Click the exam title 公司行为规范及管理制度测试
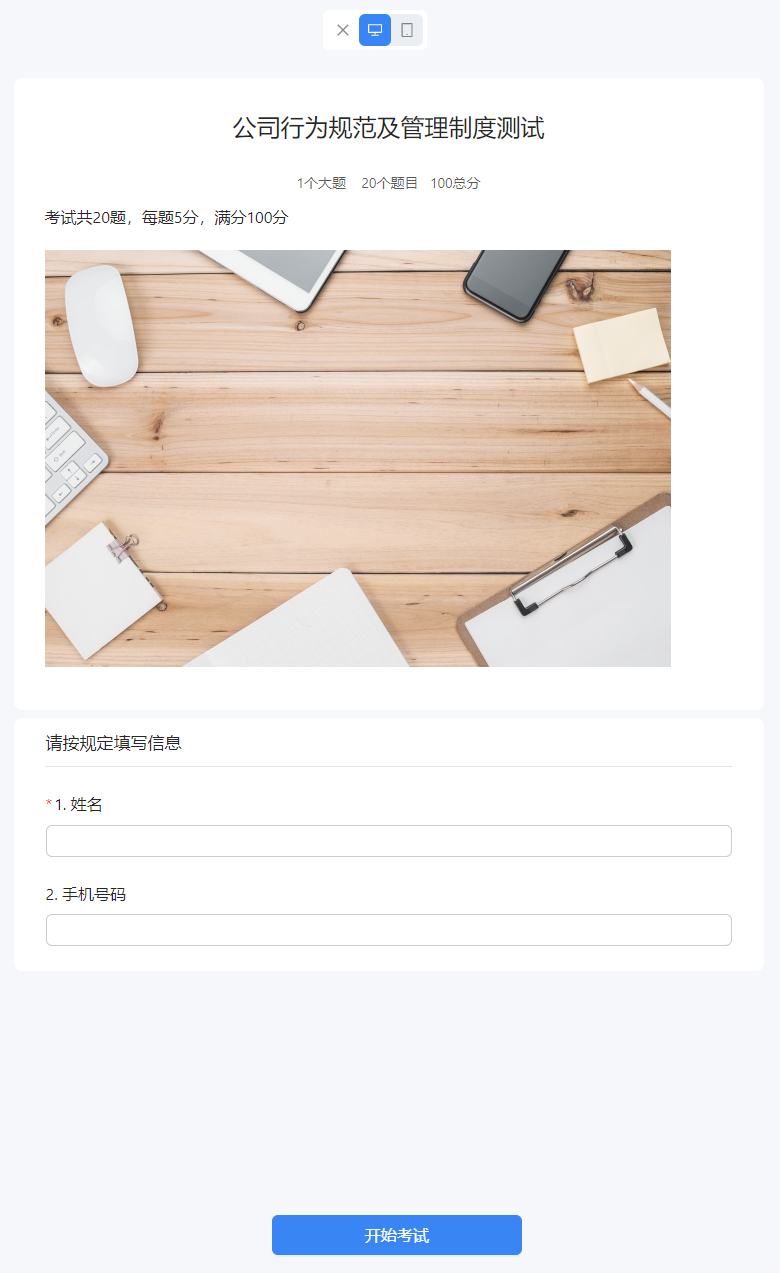The image size is (780, 1273). (x=389, y=128)
